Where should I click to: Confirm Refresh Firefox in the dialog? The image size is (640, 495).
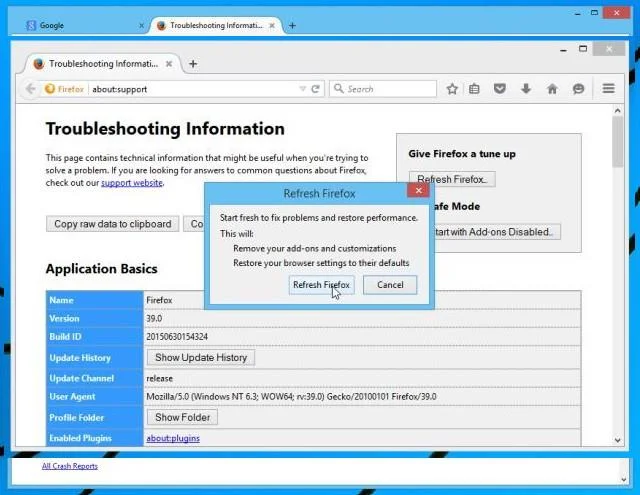(321, 285)
